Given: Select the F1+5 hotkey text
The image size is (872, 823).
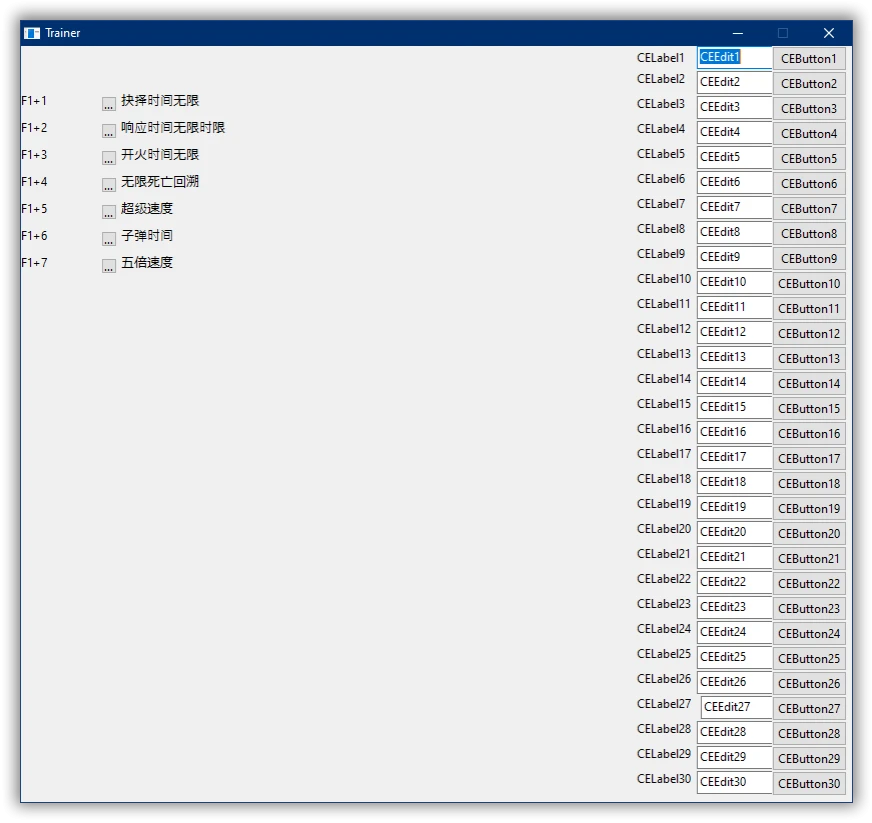Looking at the screenshot, I should tap(34, 209).
